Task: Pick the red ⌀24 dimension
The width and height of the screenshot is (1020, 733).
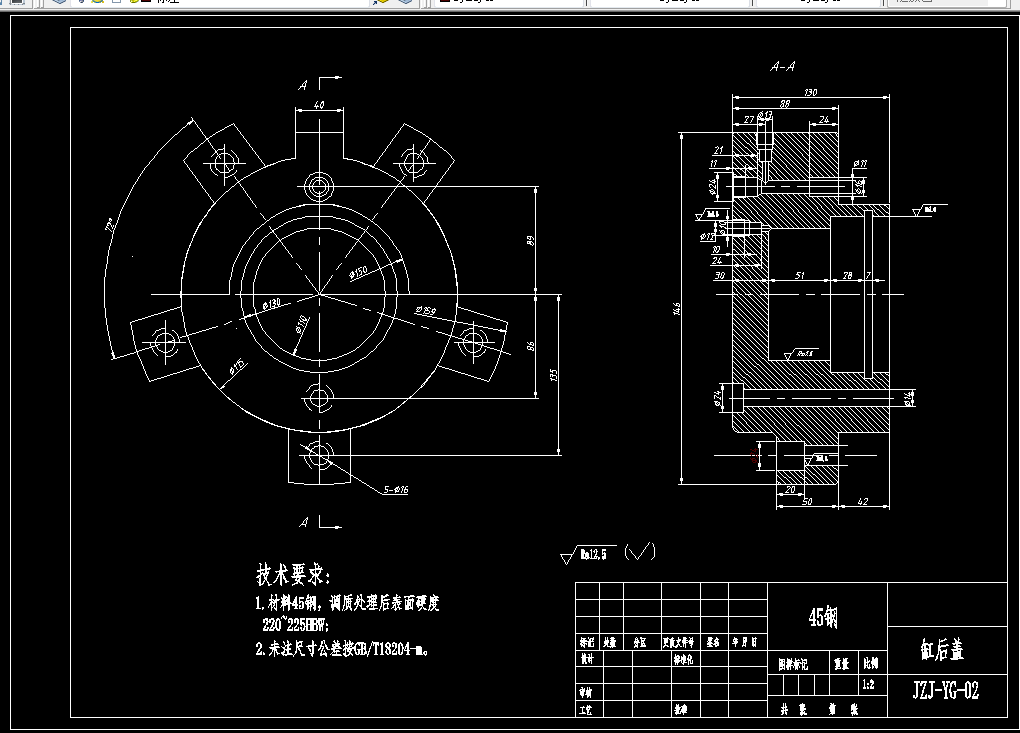Action: [x=754, y=455]
